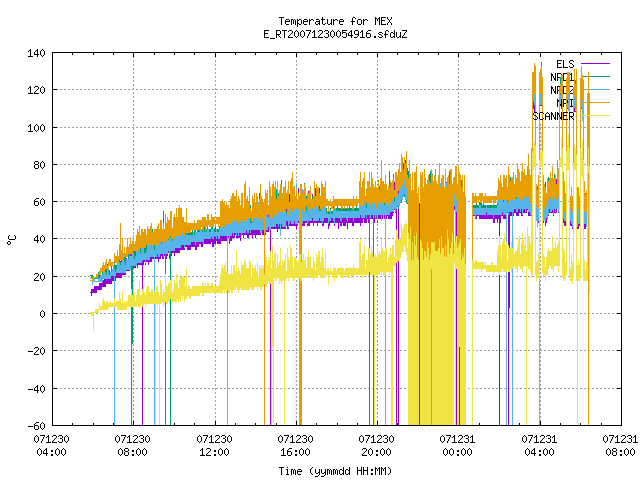The image size is (640, 480).
Task: Click the 071231 04:00 x-axis tick label
Action: (x=539, y=446)
